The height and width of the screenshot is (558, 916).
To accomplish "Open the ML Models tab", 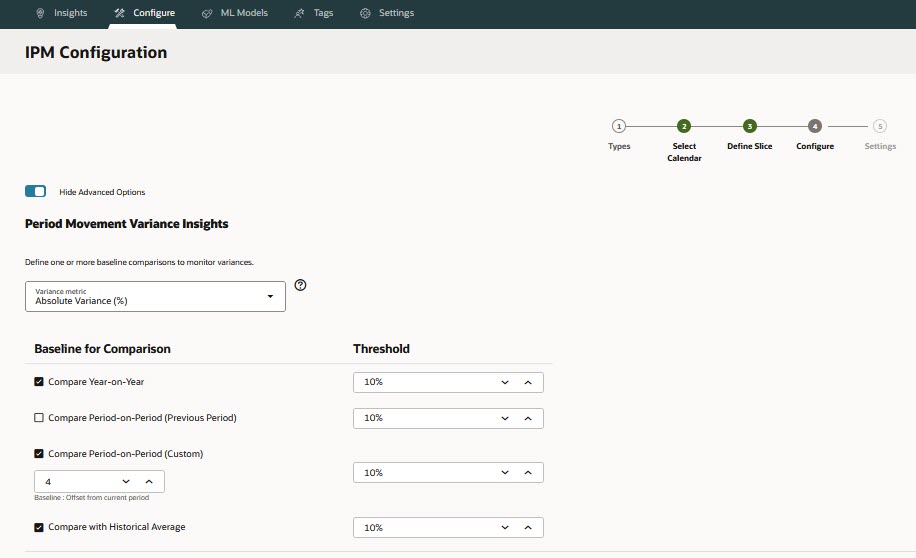I will pos(244,13).
